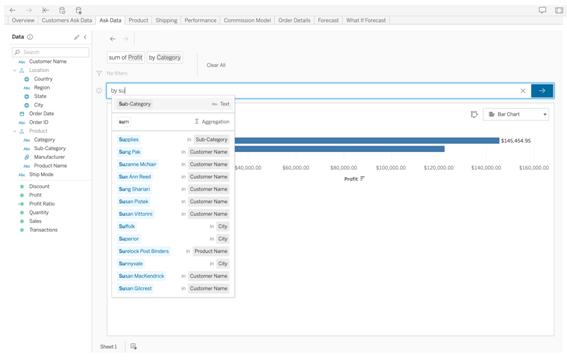Open the Overview tab

tap(23, 20)
